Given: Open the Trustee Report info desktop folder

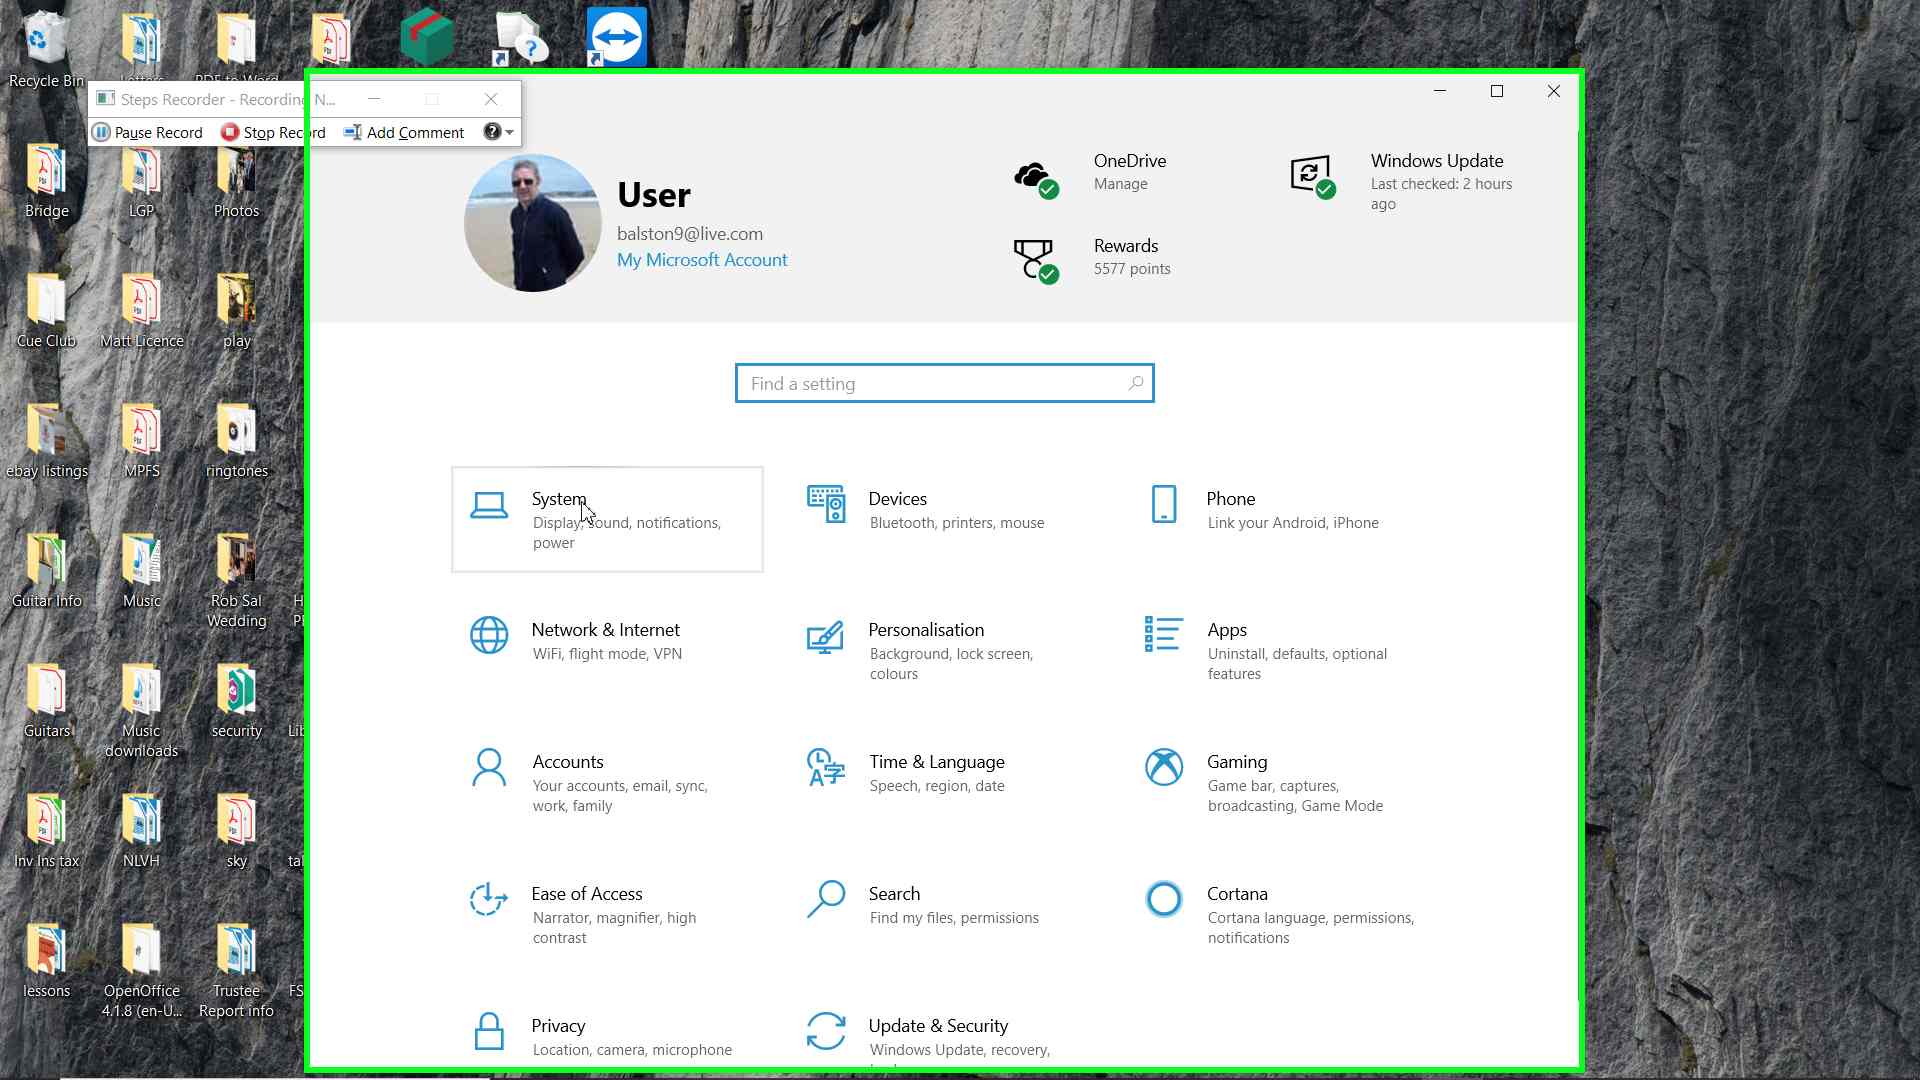Looking at the screenshot, I should coord(236,970).
